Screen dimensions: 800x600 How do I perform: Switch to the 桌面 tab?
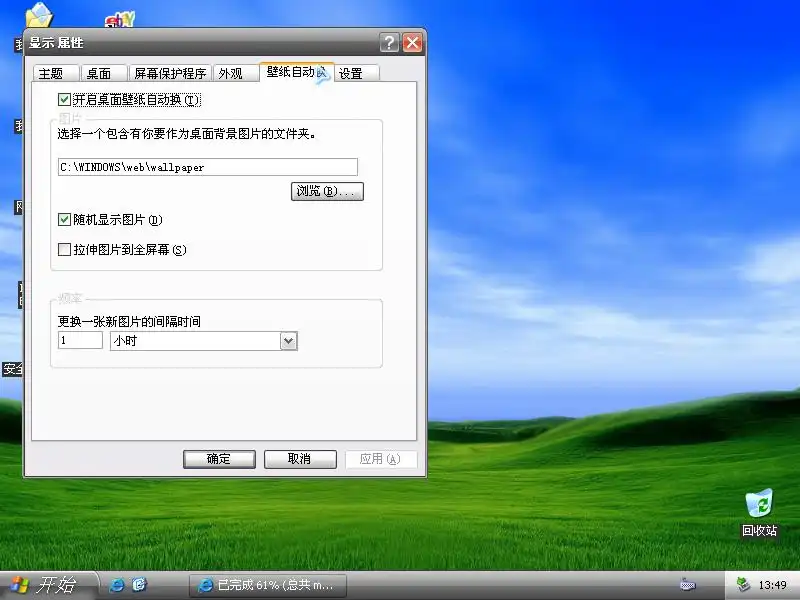click(x=104, y=73)
